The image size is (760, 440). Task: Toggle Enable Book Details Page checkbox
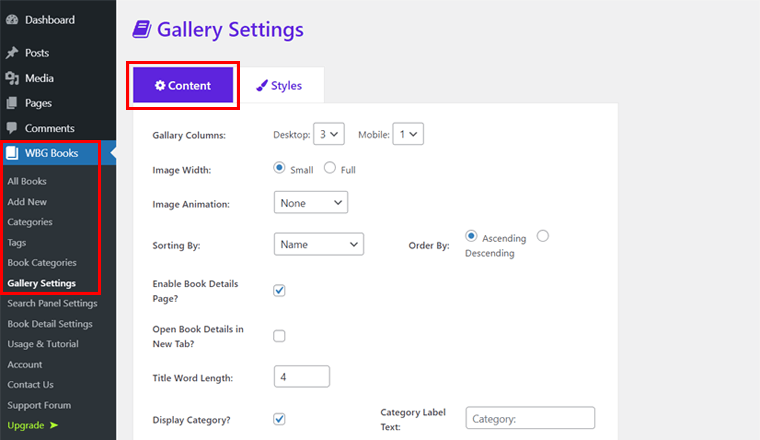click(x=280, y=290)
